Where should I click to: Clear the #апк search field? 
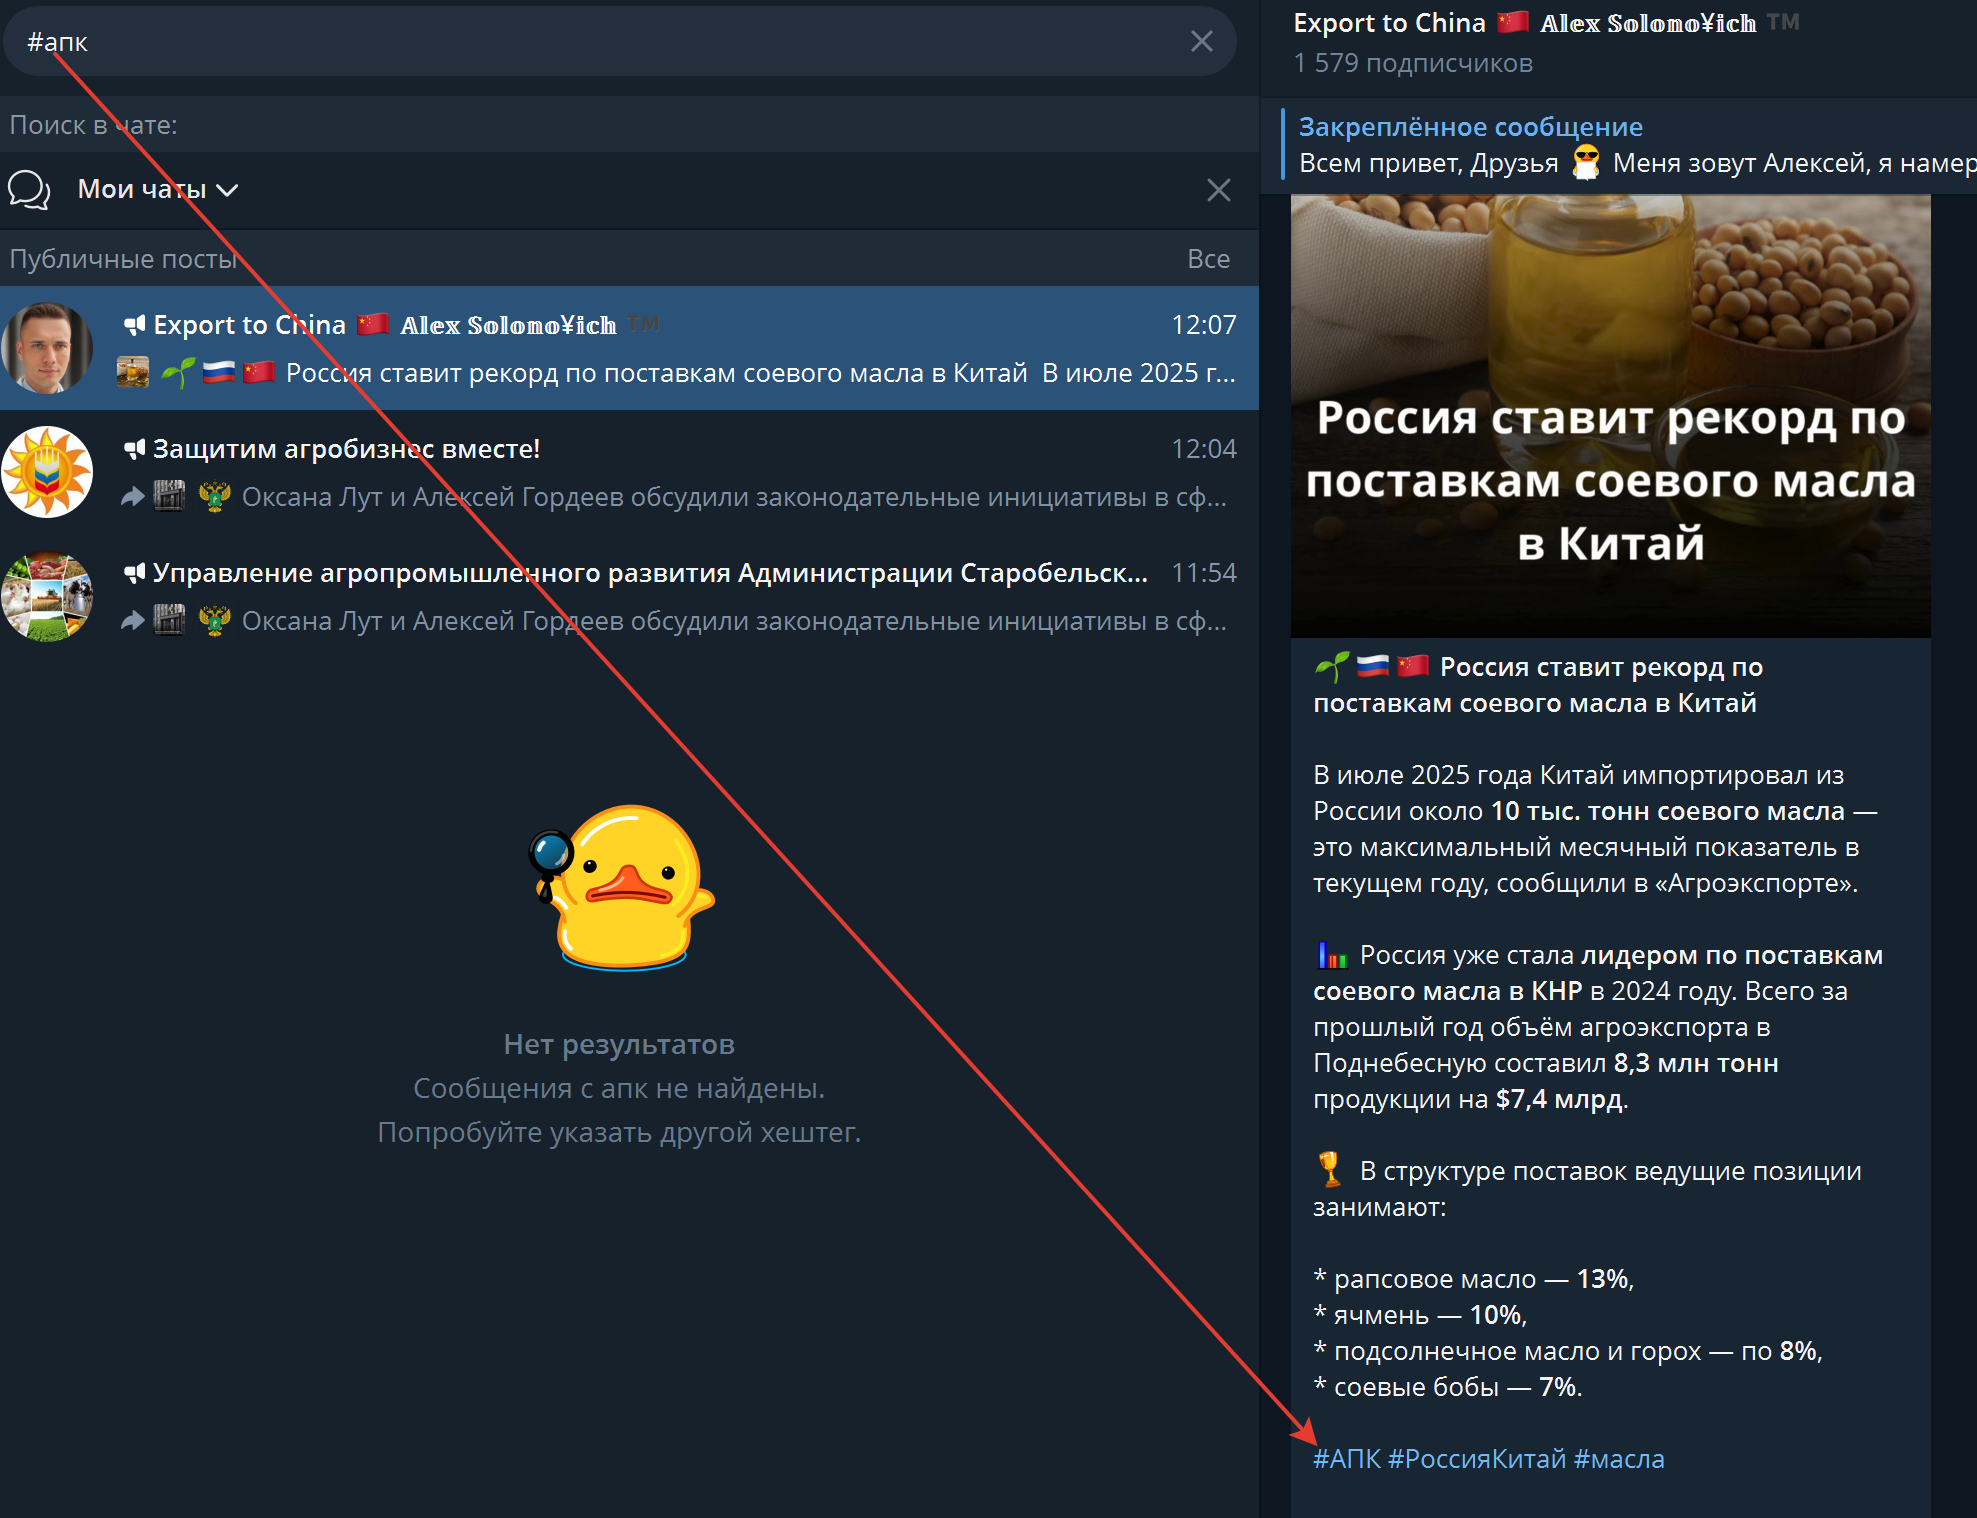coord(1201,41)
